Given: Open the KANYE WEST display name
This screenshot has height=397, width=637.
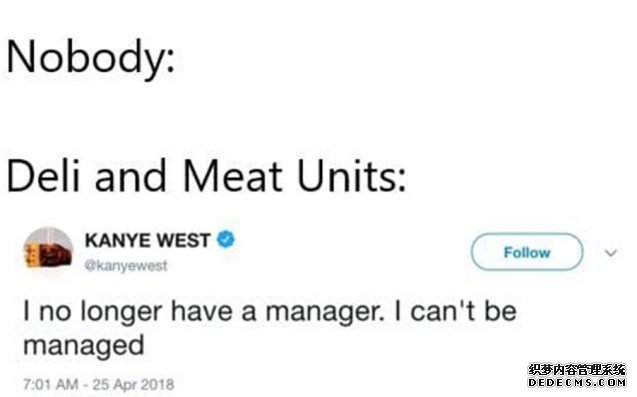Looking at the screenshot, I should pyautogui.click(x=147, y=240).
